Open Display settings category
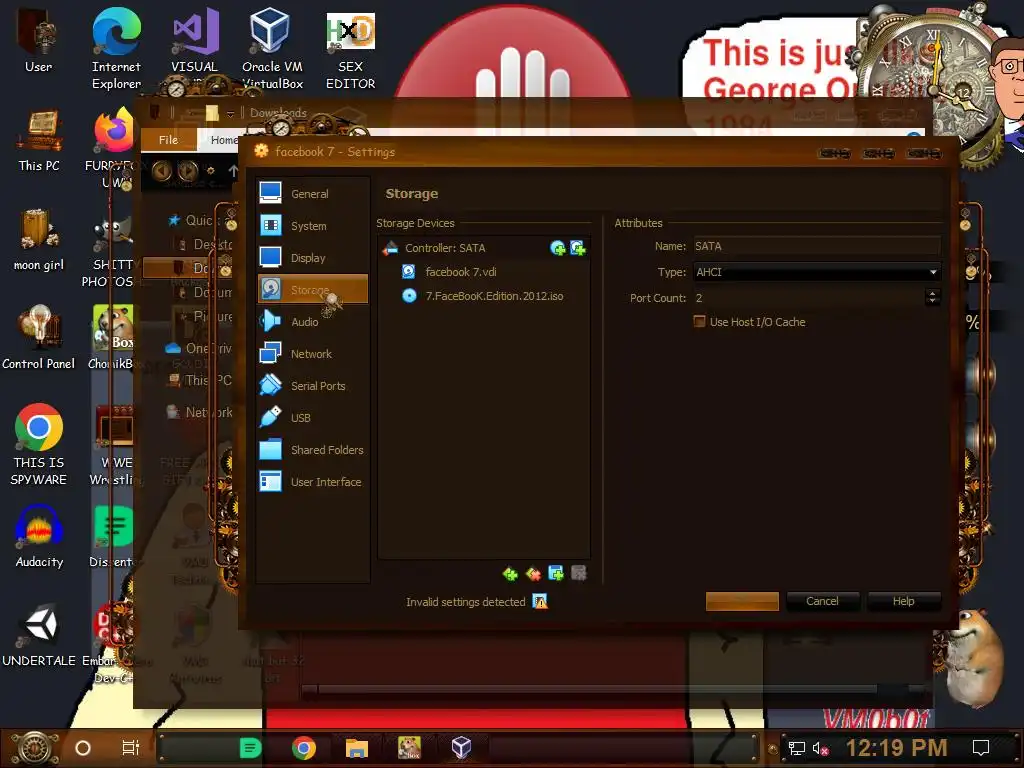The width and height of the screenshot is (1024, 768). coord(312,258)
